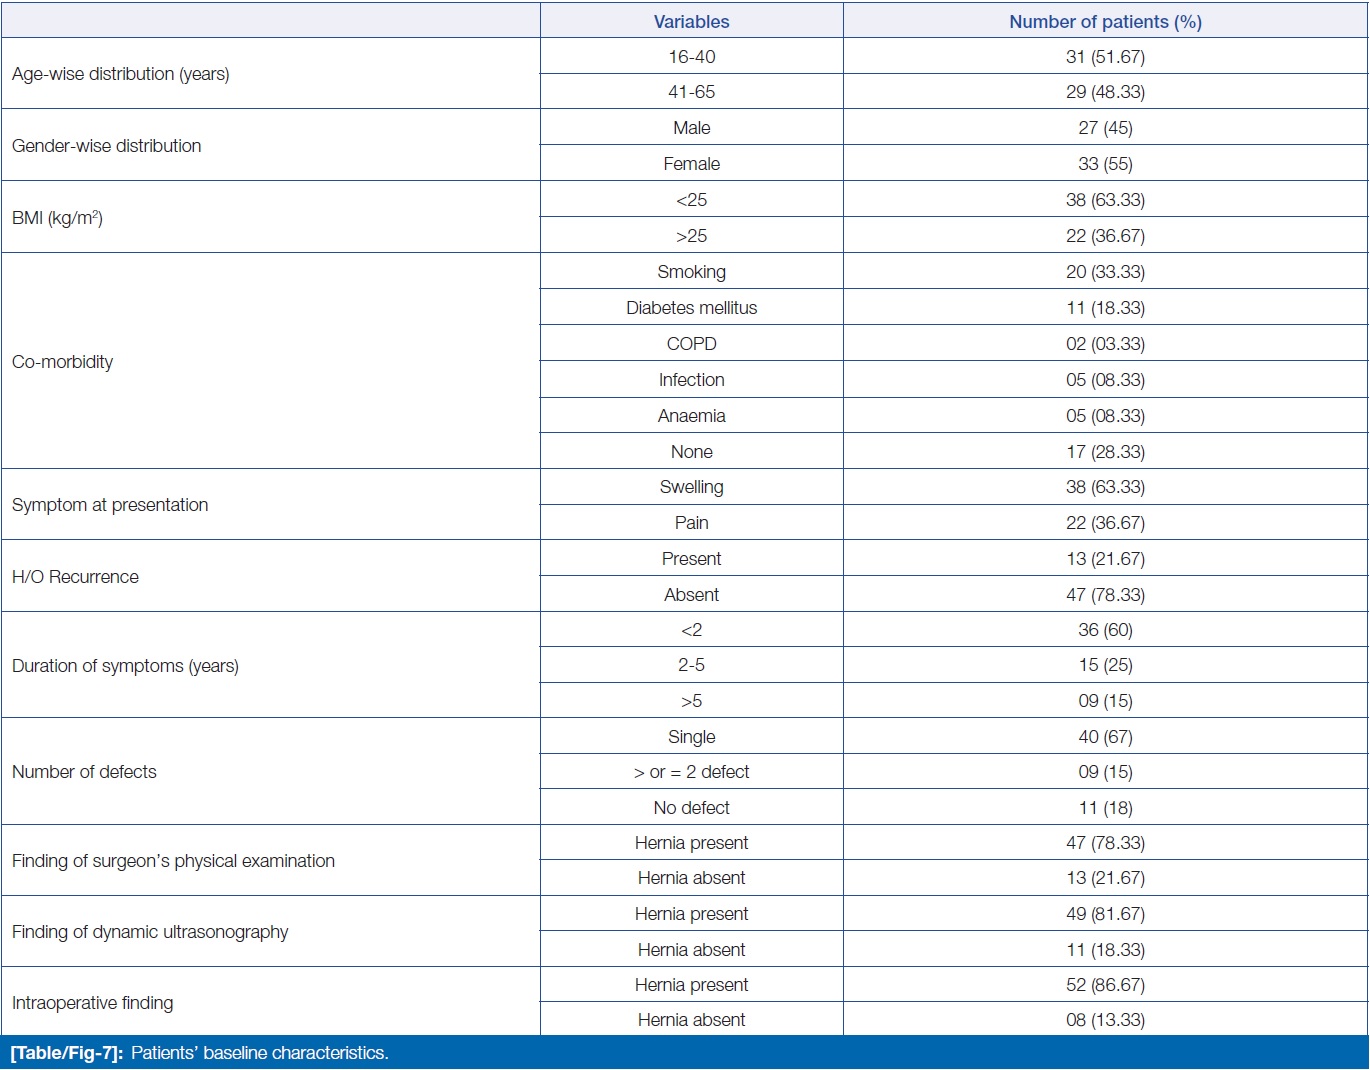Click the value '20 (33.33)'
Viewport: 1370px width, 1070px height.
[1105, 272]
